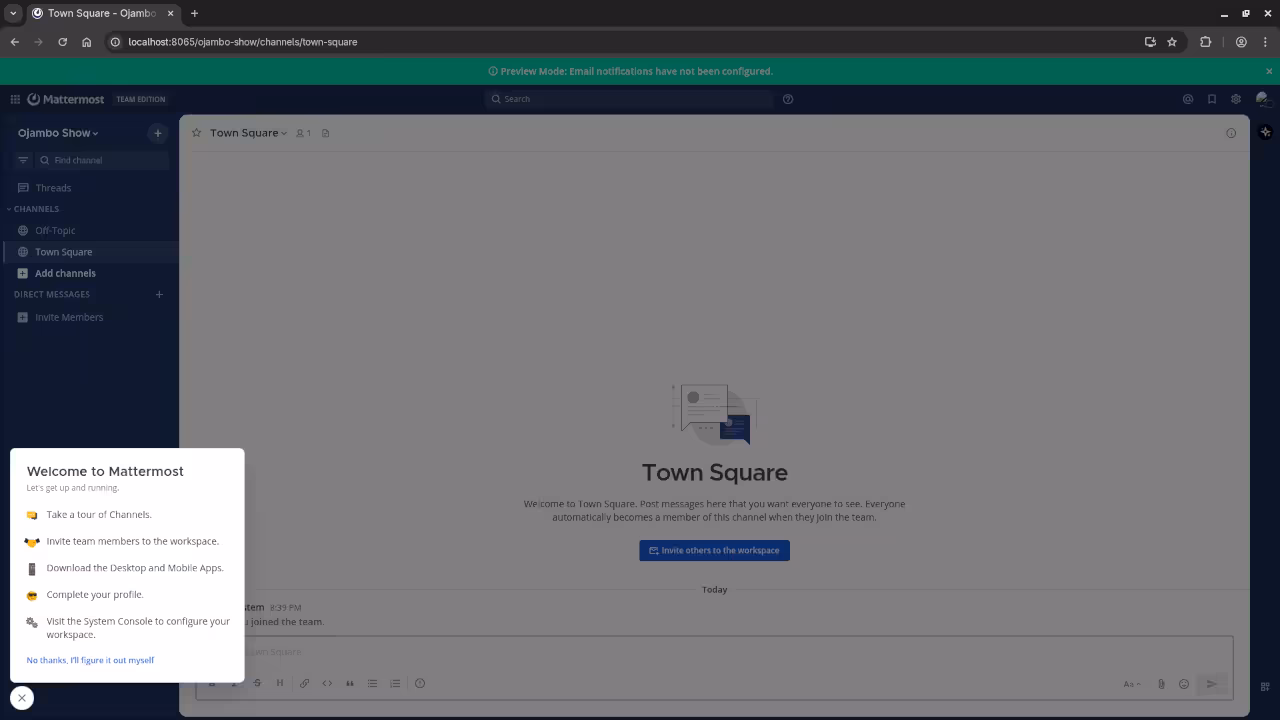Open the emoji picker in message box
Viewport: 1280px width, 720px height.
[x=1184, y=684]
